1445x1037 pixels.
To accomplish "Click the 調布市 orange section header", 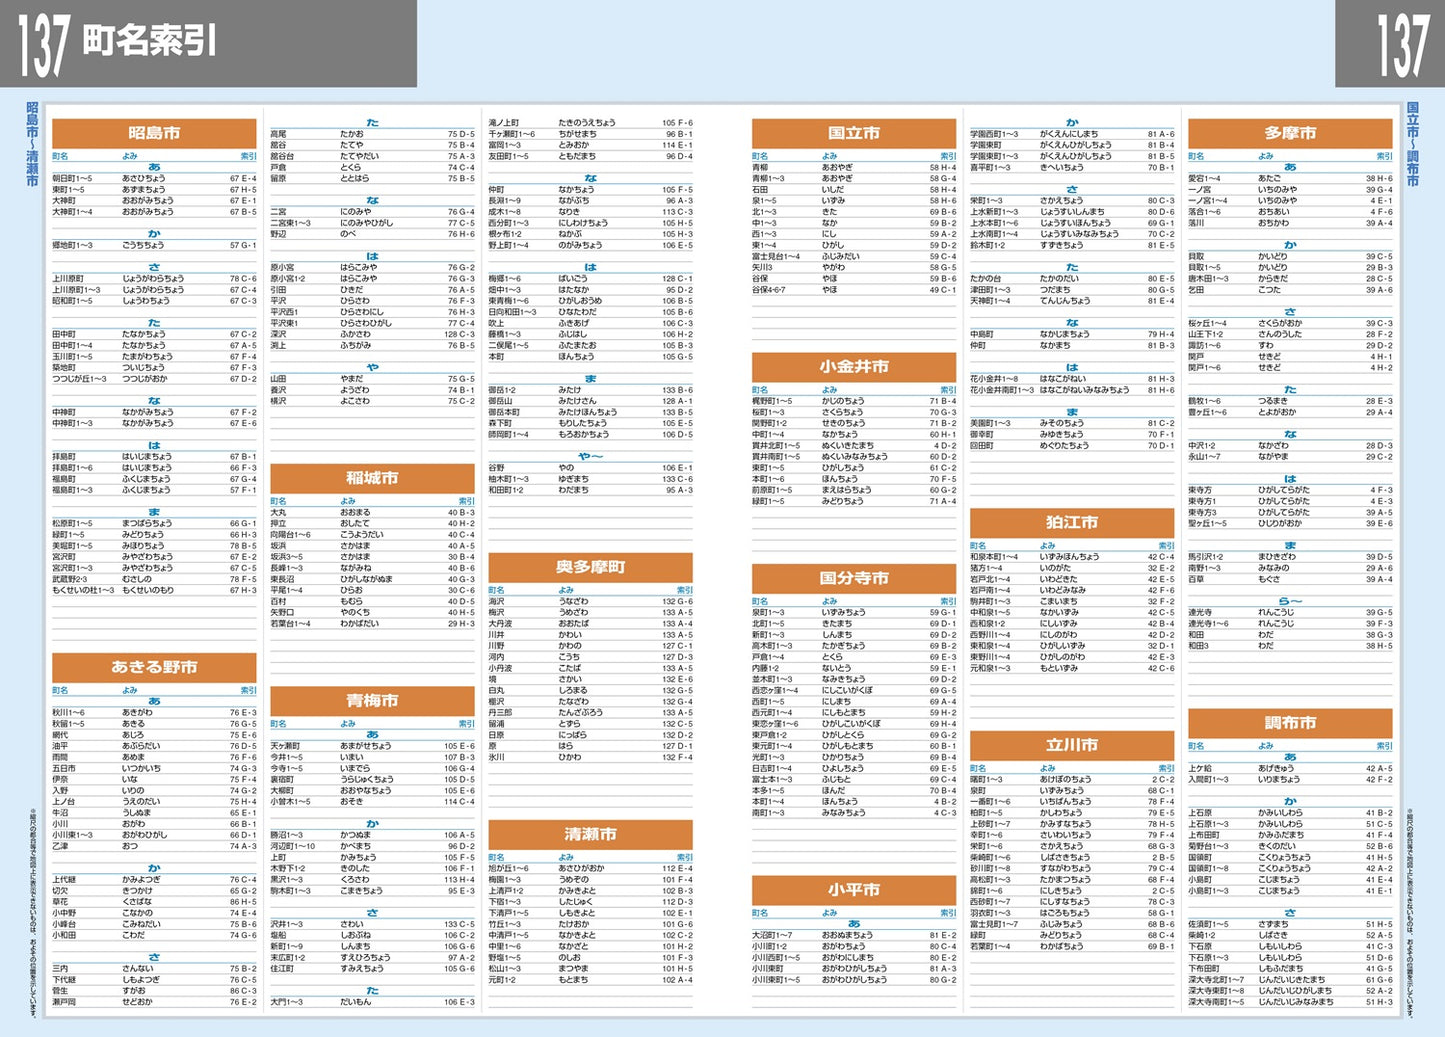I will tap(1290, 723).
